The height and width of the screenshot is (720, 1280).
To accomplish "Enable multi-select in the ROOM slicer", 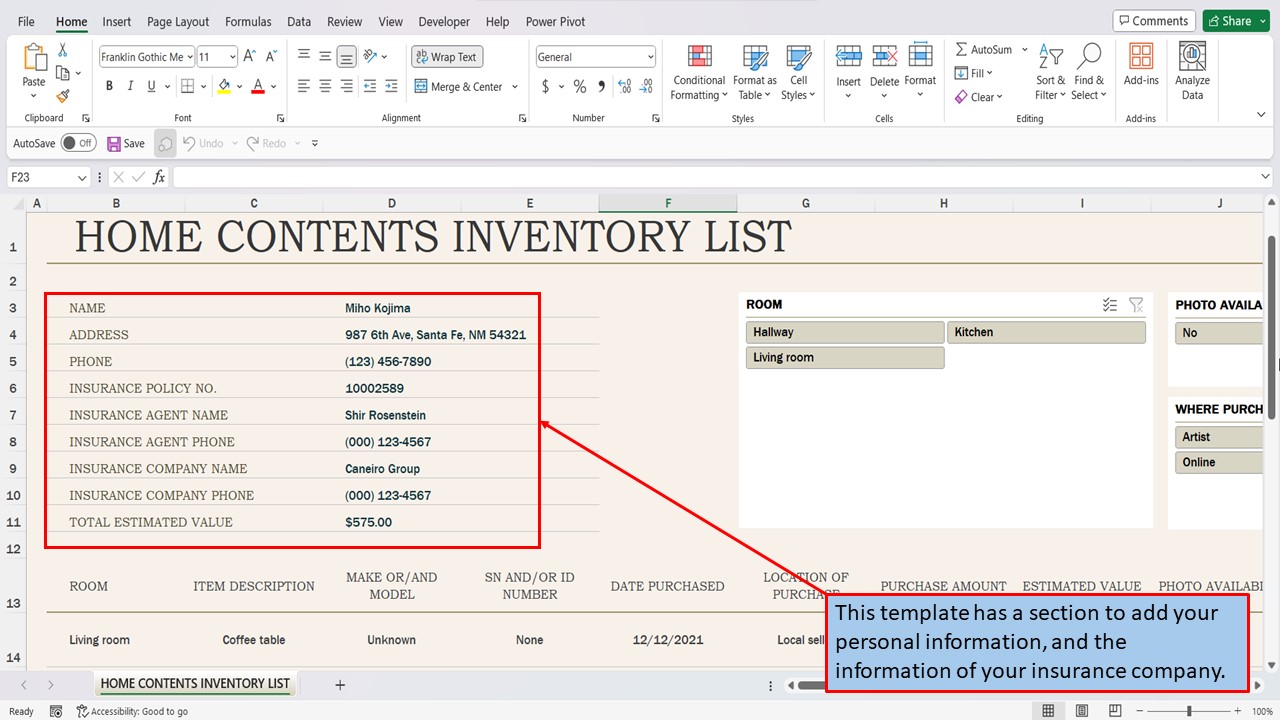I will [x=1109, y=304].
